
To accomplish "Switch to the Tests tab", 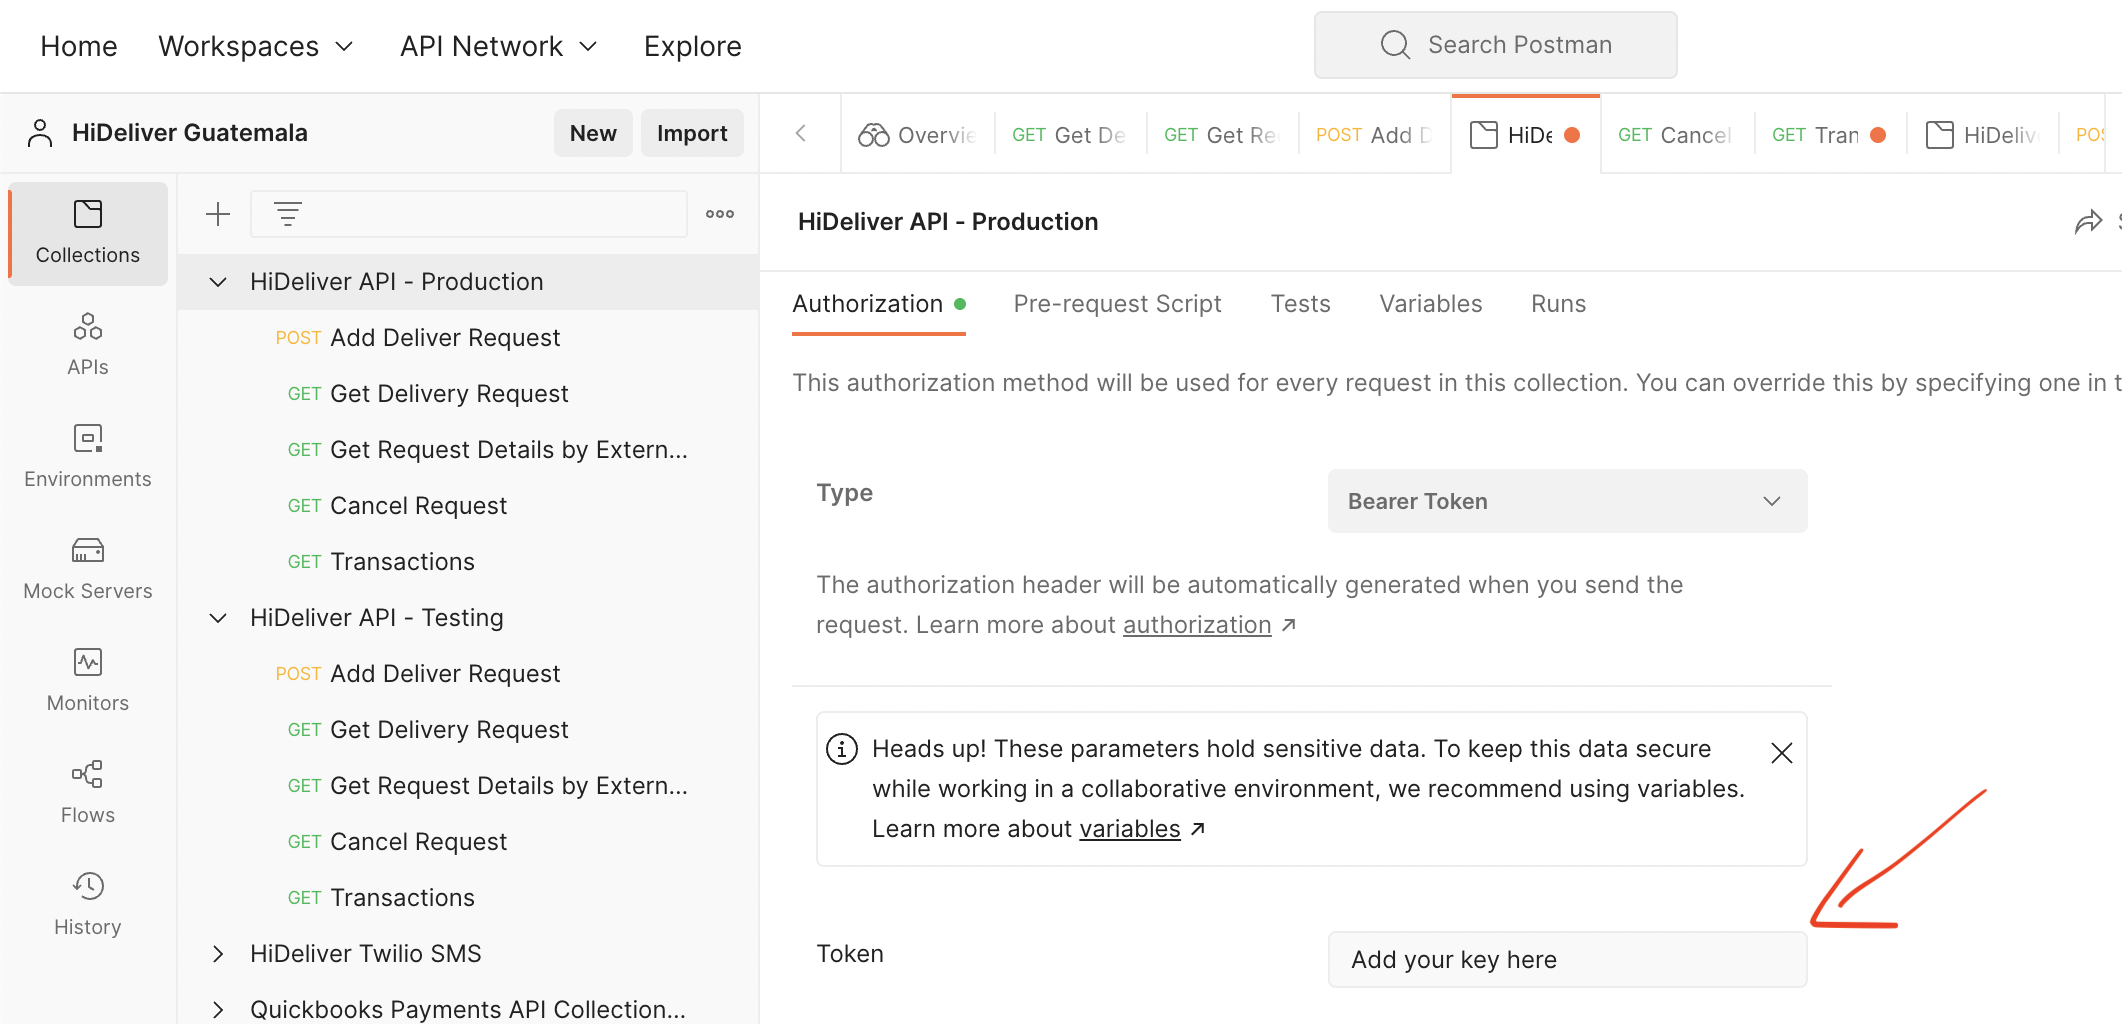I will pyautogui.click(x=1300, y=304).
